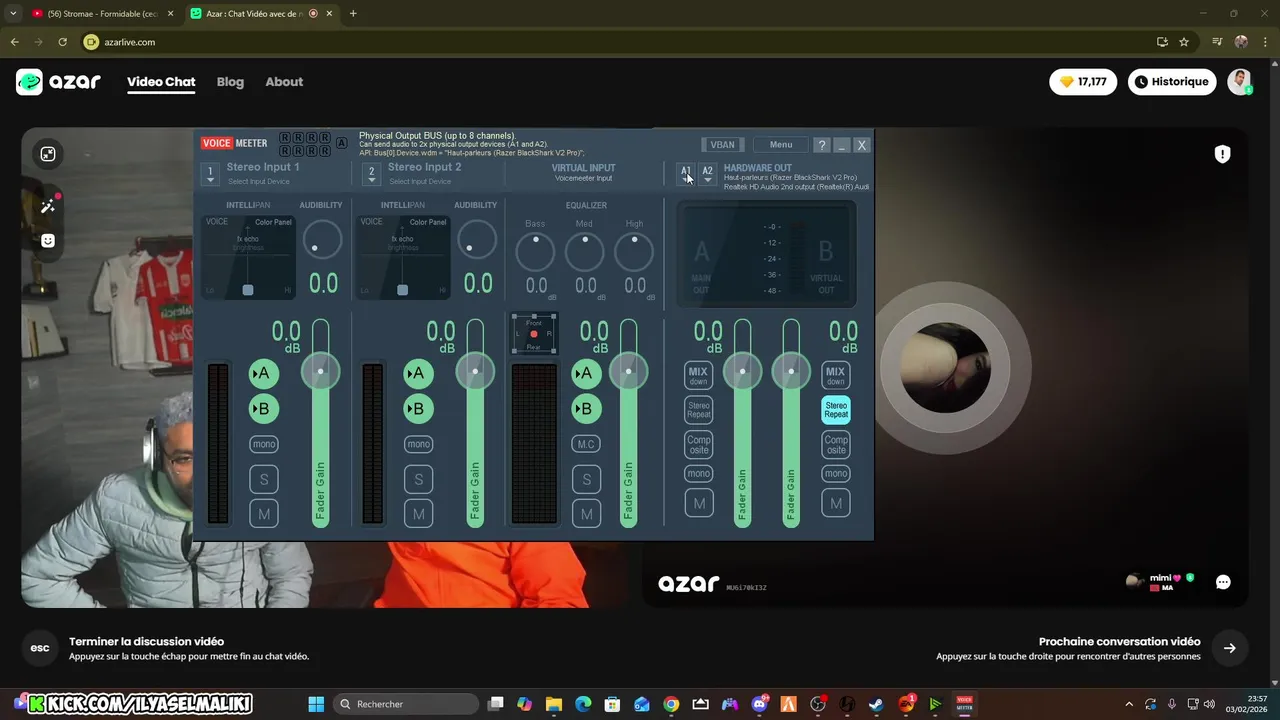Solo the Stereo Input 2 strip
Image resolution: width=1280 pixels, height=720 pixels.
418,479
